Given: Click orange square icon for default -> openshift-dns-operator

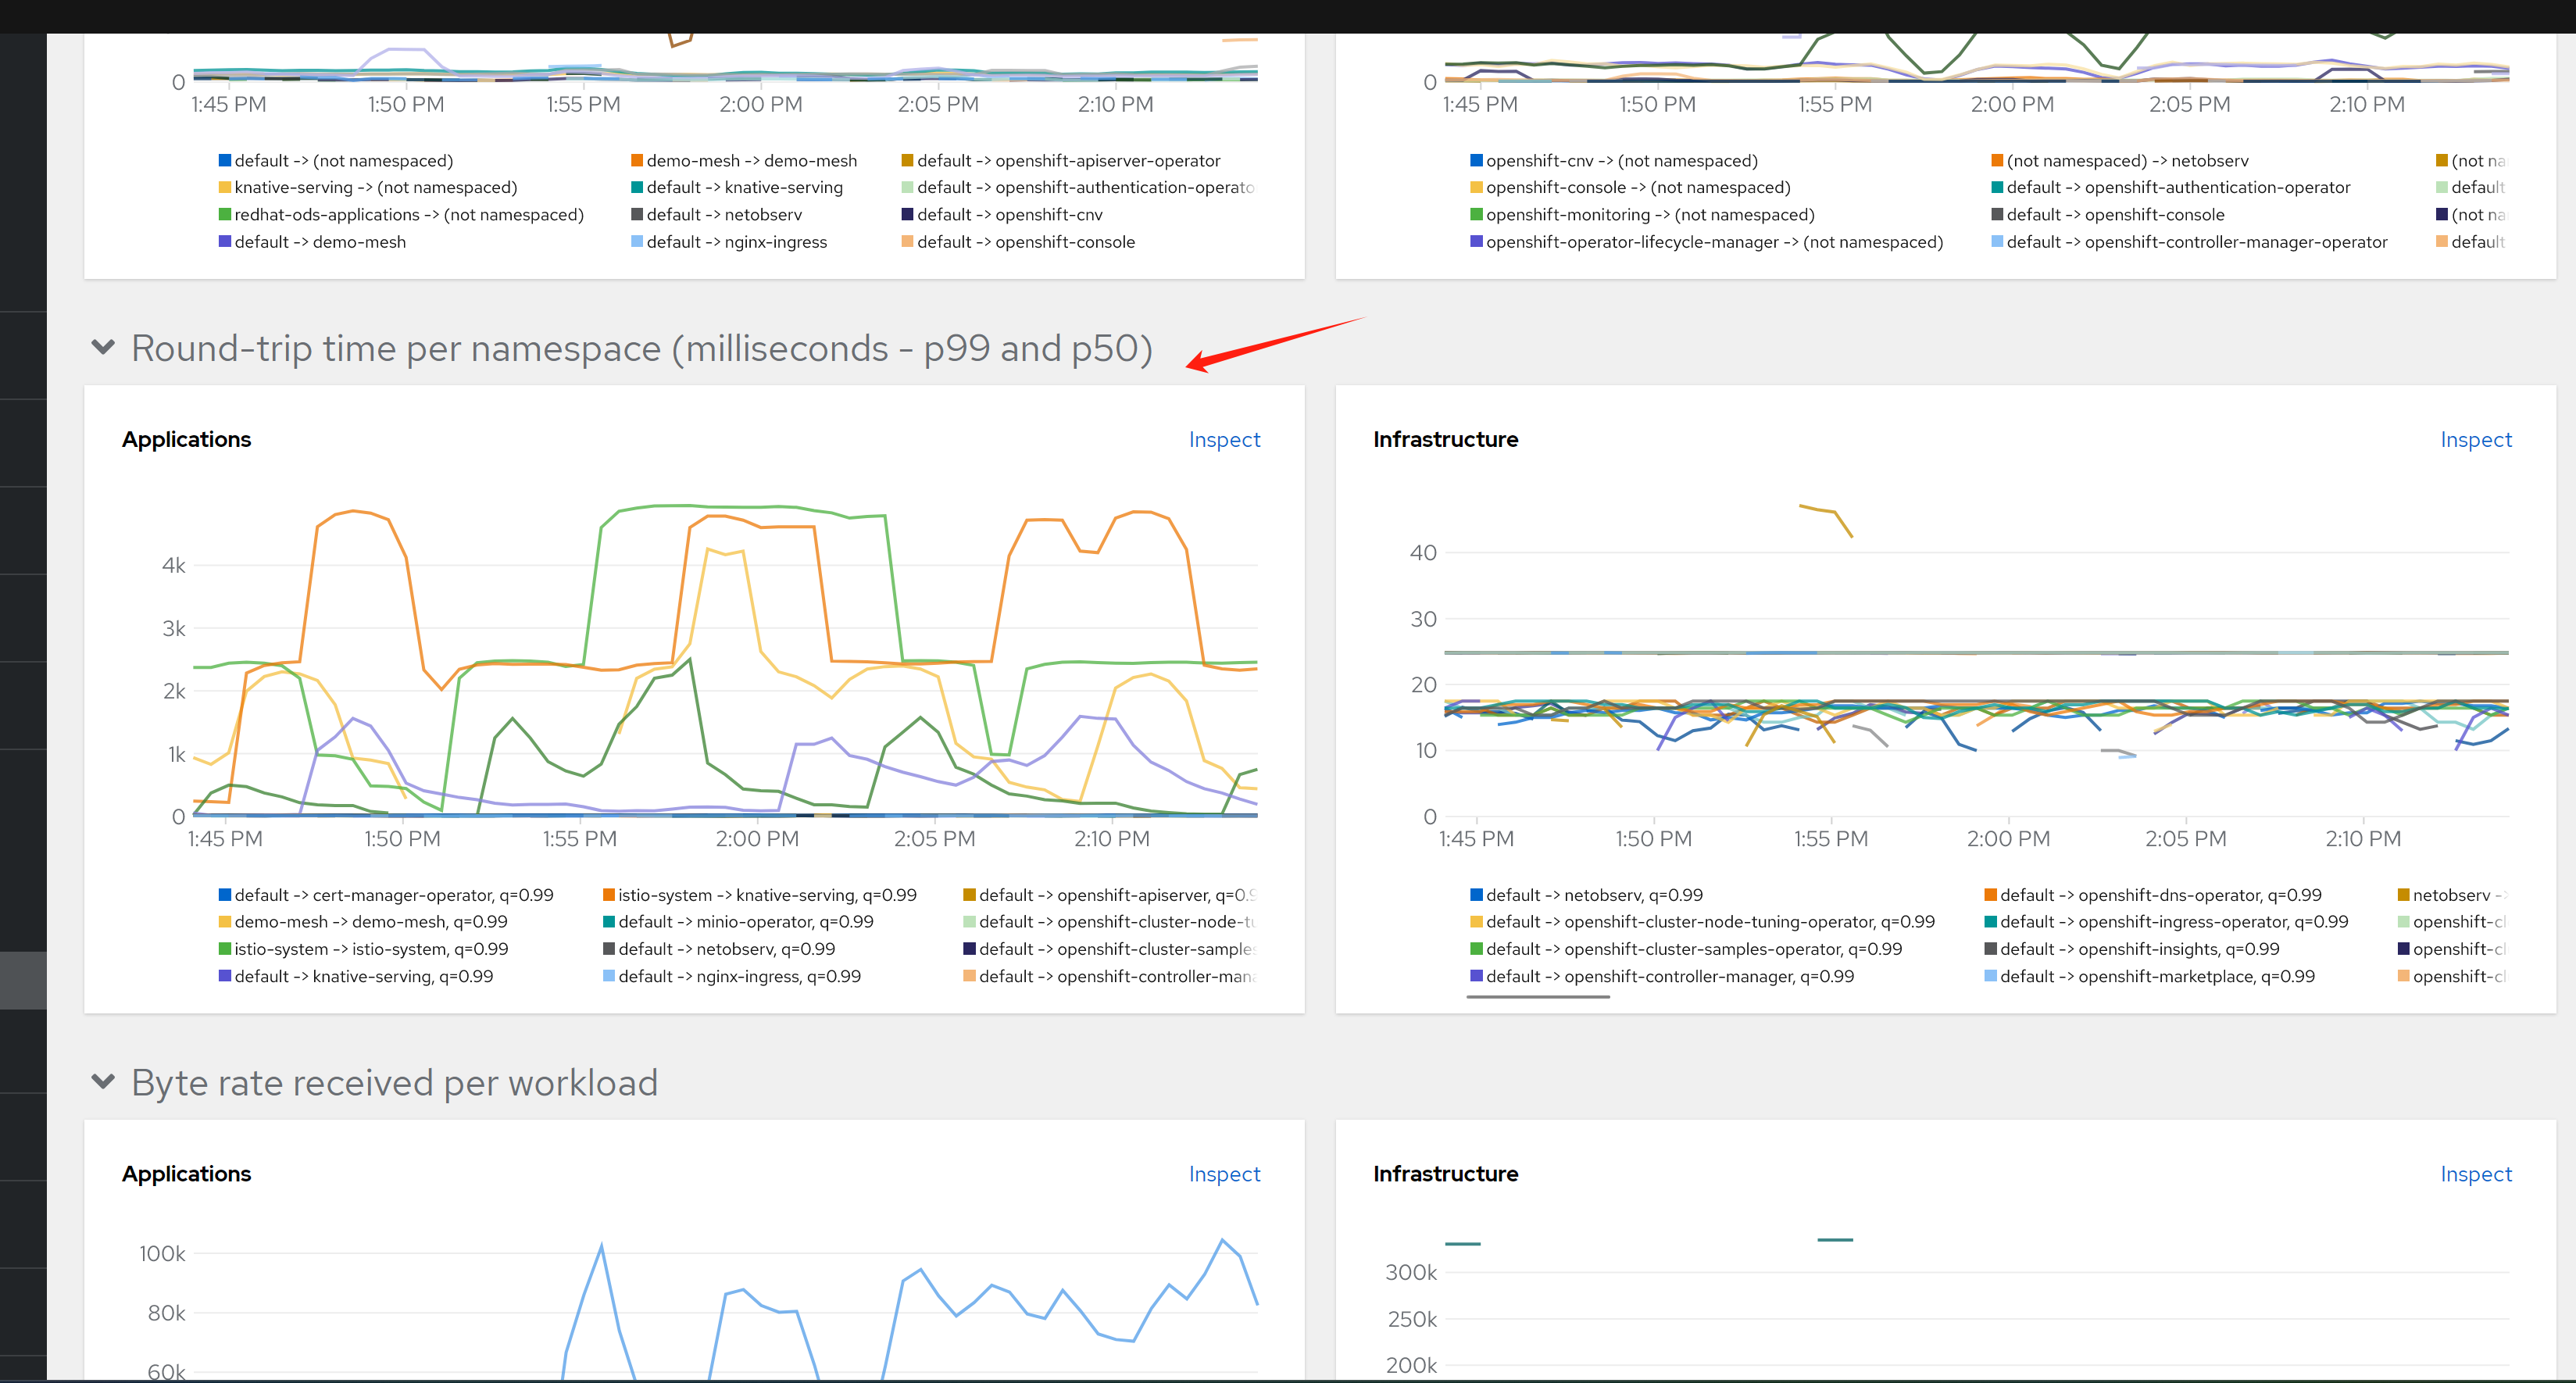Looking at the screenshot, I should coord(1990,895).
